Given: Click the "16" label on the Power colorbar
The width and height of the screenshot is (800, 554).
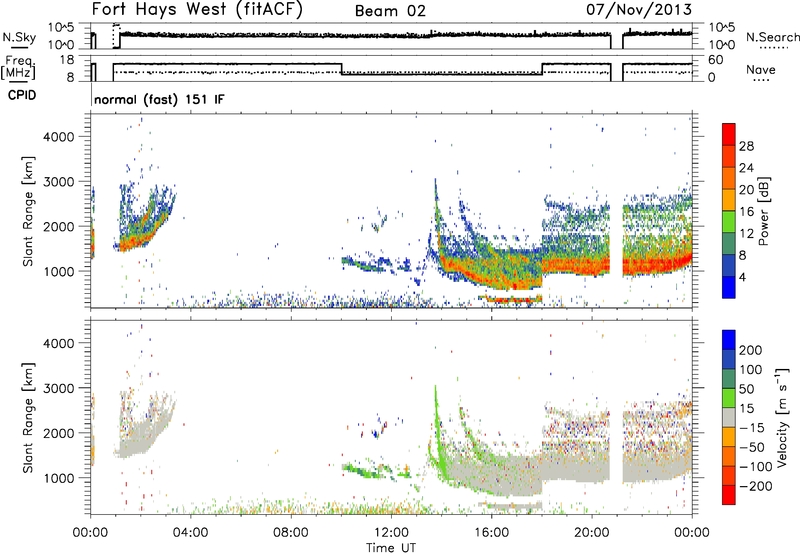Looking at the screenshot, I should (746, 212).
